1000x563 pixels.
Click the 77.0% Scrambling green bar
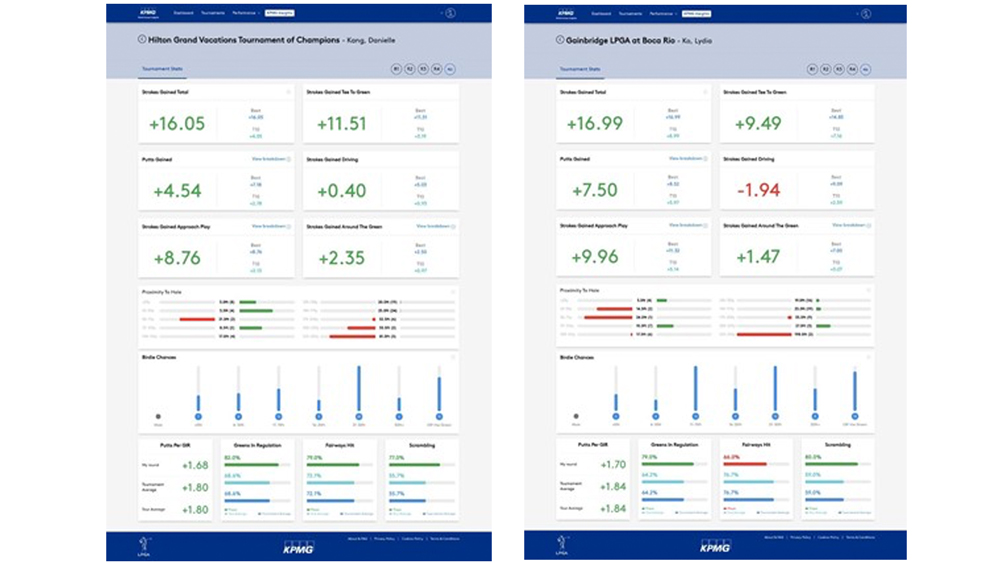(x=414, y=465)
